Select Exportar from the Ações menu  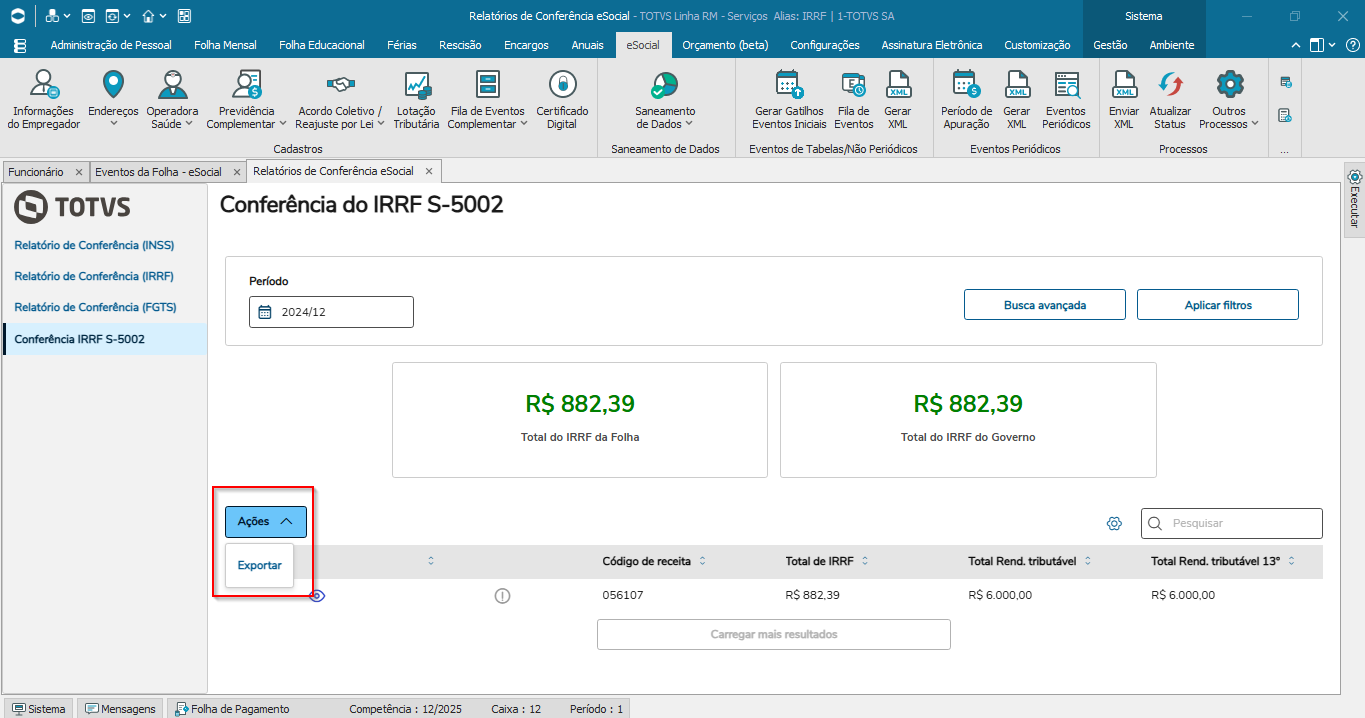pyautogui.click(x=260, y=565)
